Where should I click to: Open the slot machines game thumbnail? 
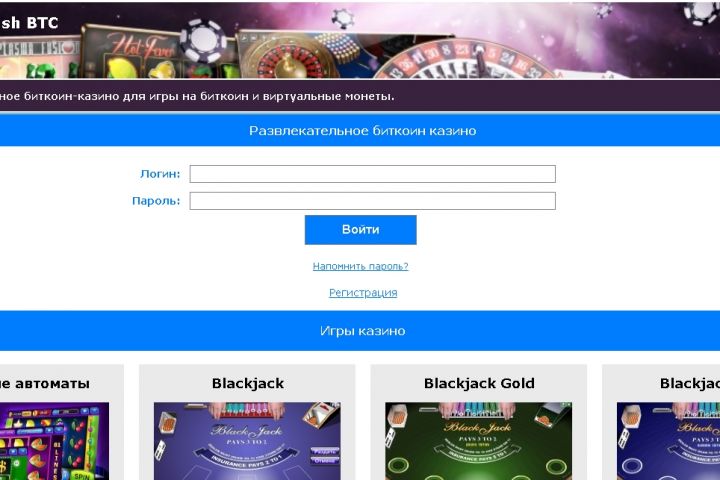pyautogui.click(x=54, y=441)
